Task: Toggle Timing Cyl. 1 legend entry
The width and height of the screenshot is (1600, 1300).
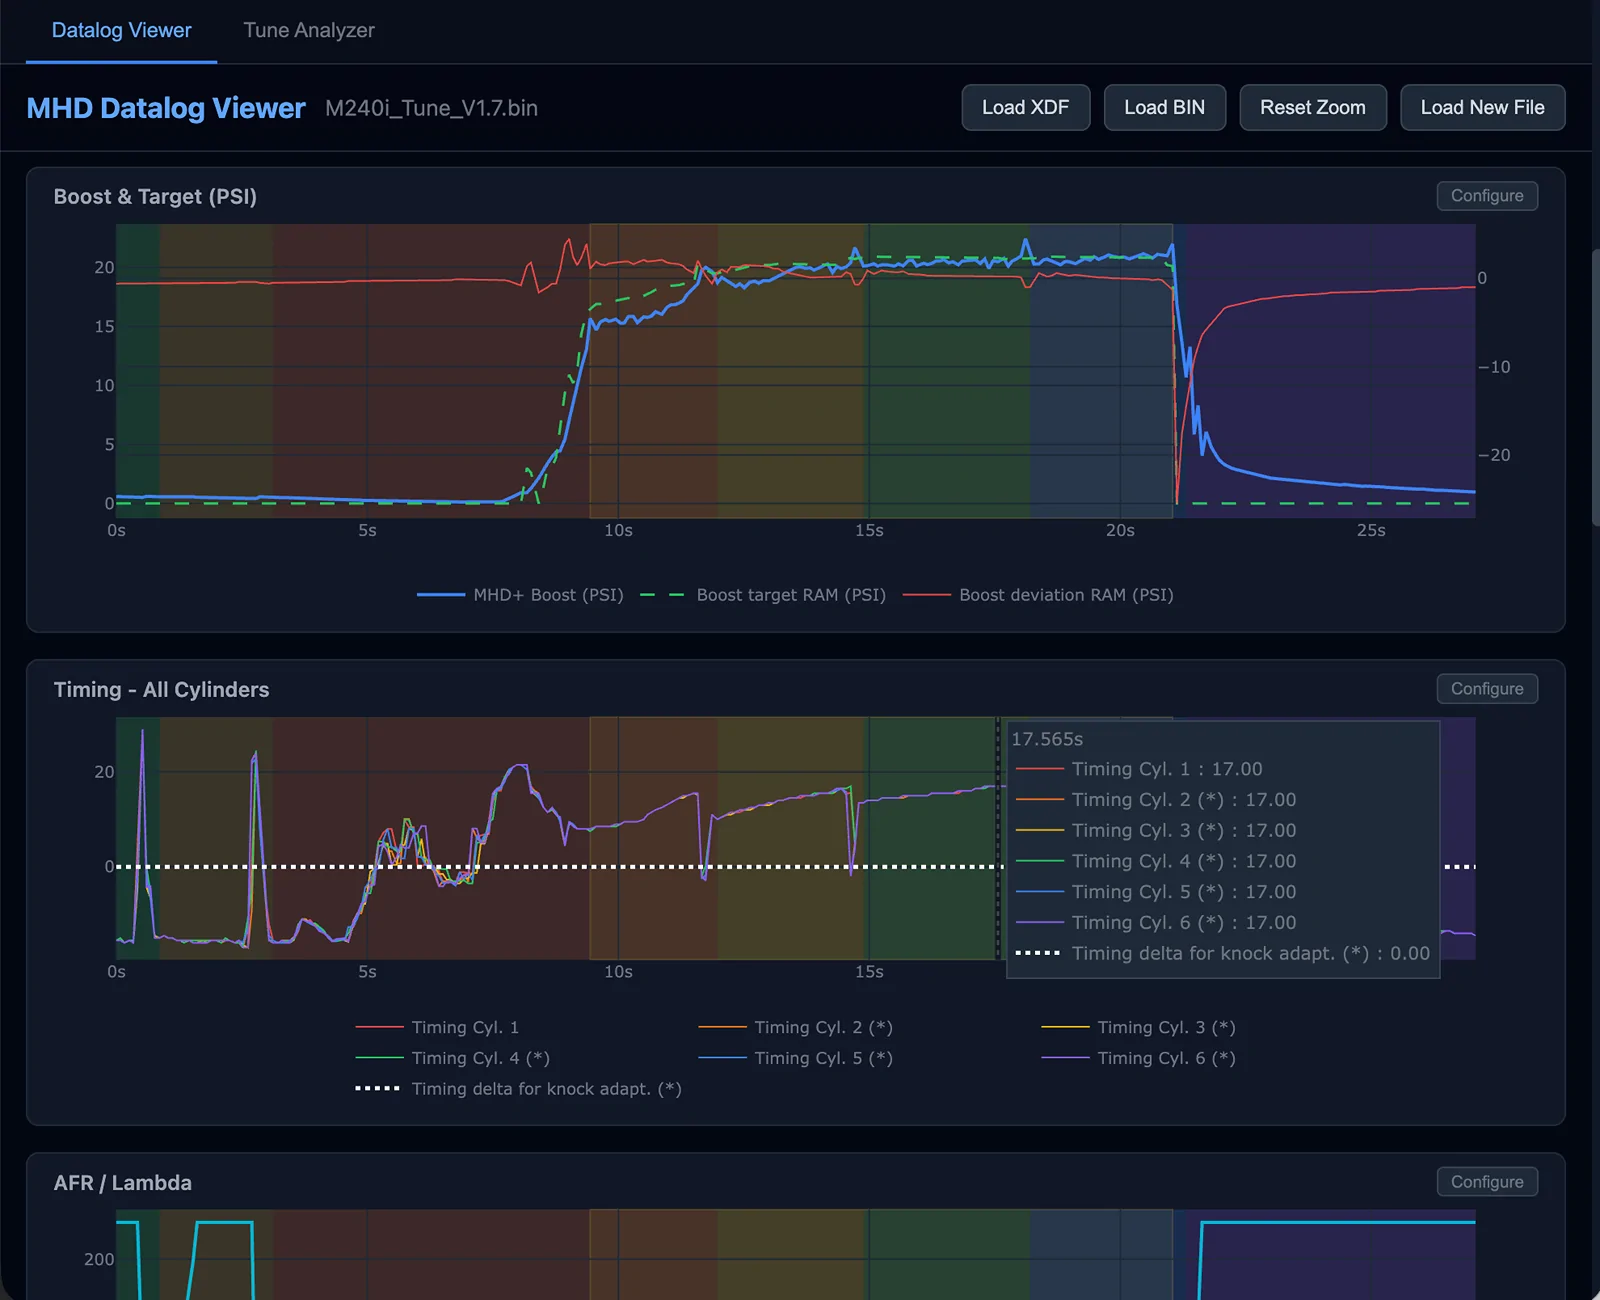Action: 437,1028
